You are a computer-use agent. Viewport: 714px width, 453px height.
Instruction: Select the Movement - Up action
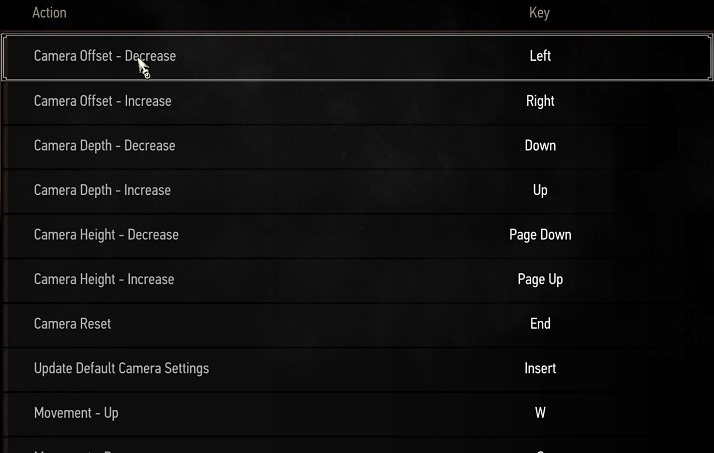(x=76, y=413)
